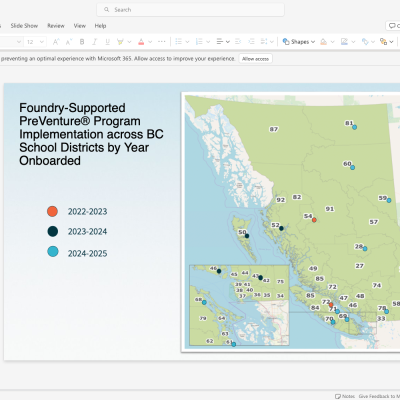This screenshot has height=400, width=400.
Task: Open the more font options ellipsis
Action: 162,42
